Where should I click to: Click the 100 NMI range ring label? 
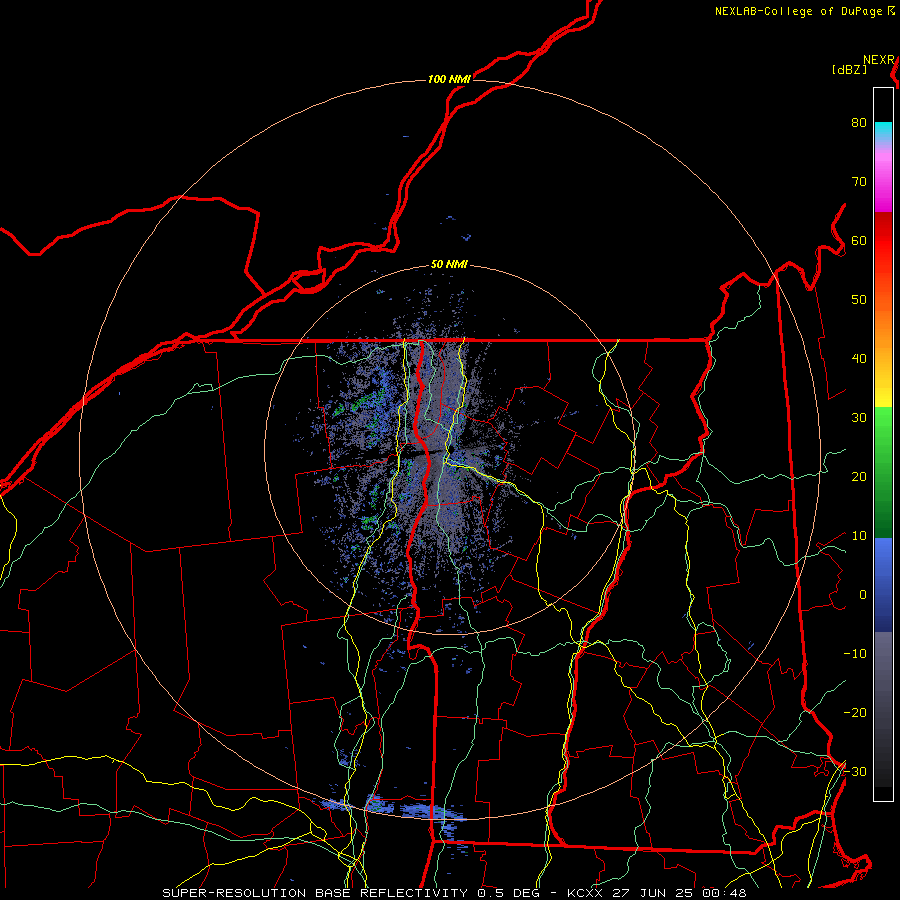coord(449,79)
